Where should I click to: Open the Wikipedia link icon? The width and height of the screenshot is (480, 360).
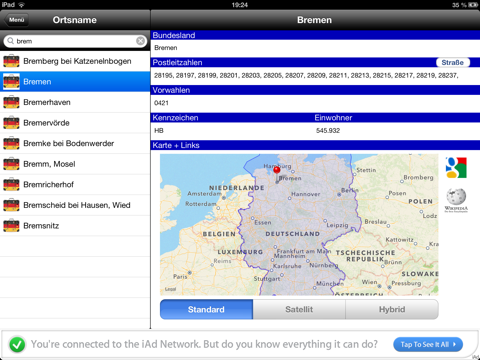click(x=456, y=200)
